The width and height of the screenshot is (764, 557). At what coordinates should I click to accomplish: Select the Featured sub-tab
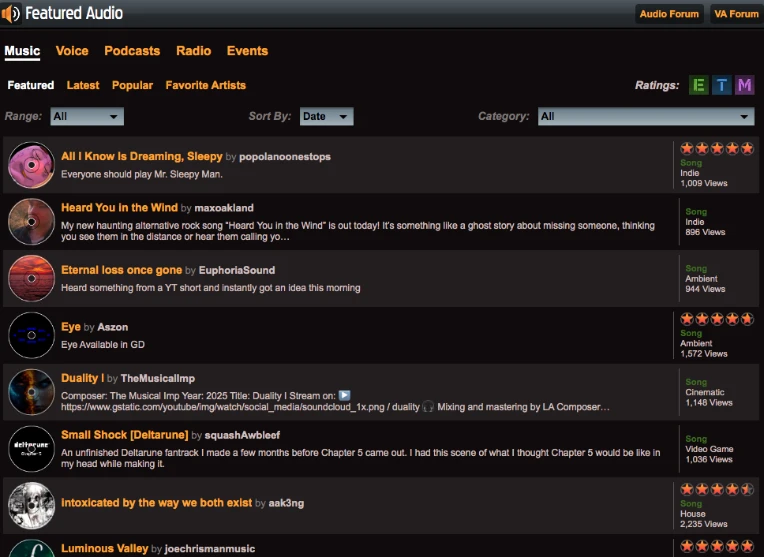31,85
